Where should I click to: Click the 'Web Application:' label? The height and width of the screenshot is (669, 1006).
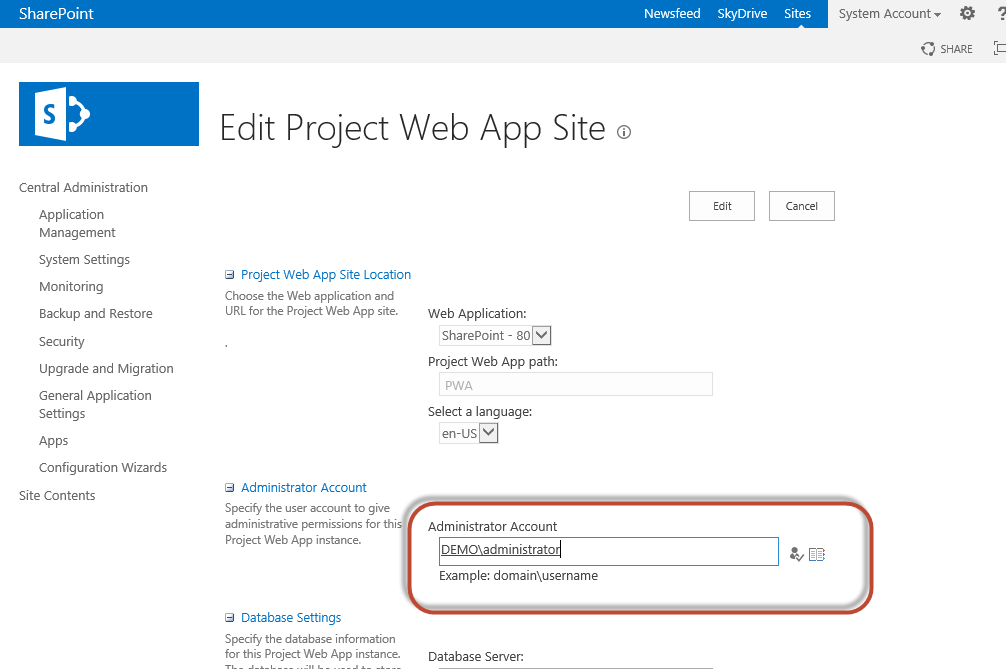(477, 314)
